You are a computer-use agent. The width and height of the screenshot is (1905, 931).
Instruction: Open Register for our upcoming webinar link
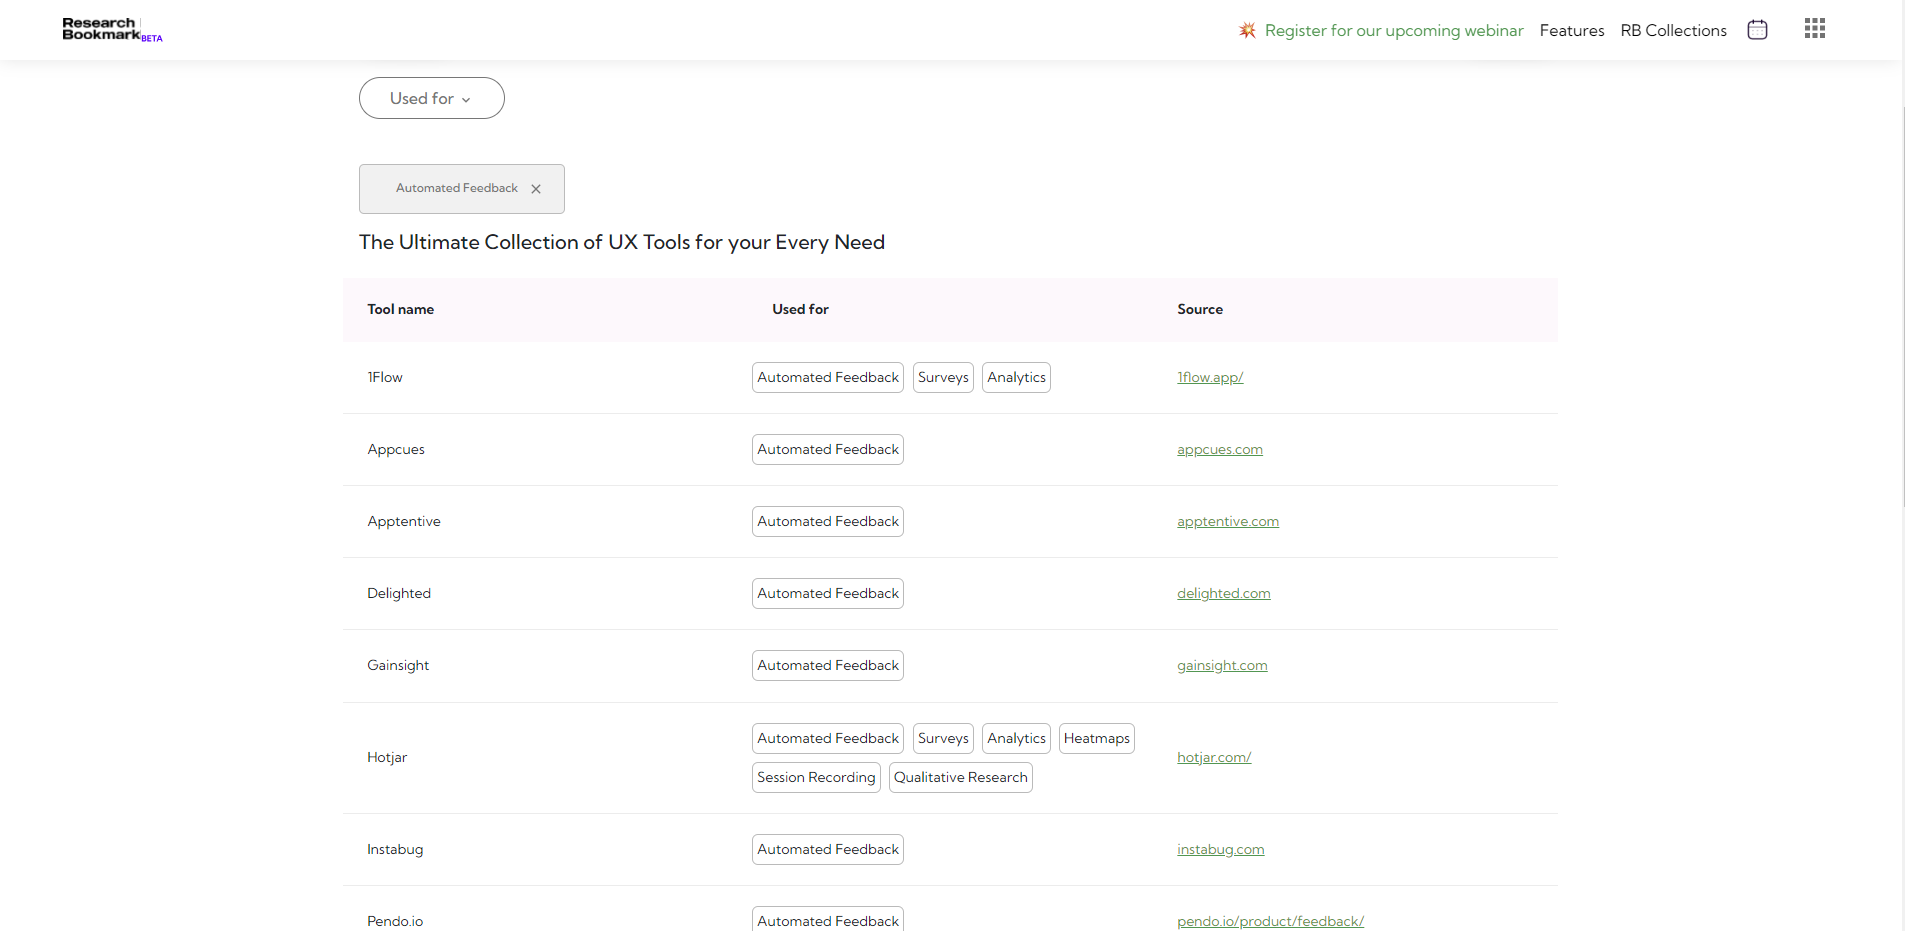(x=1394, y=30)
